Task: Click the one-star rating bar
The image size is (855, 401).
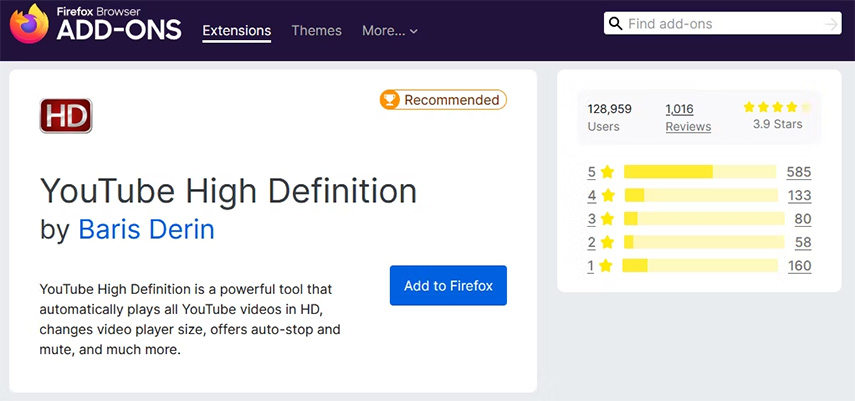Action: point(700,266)
